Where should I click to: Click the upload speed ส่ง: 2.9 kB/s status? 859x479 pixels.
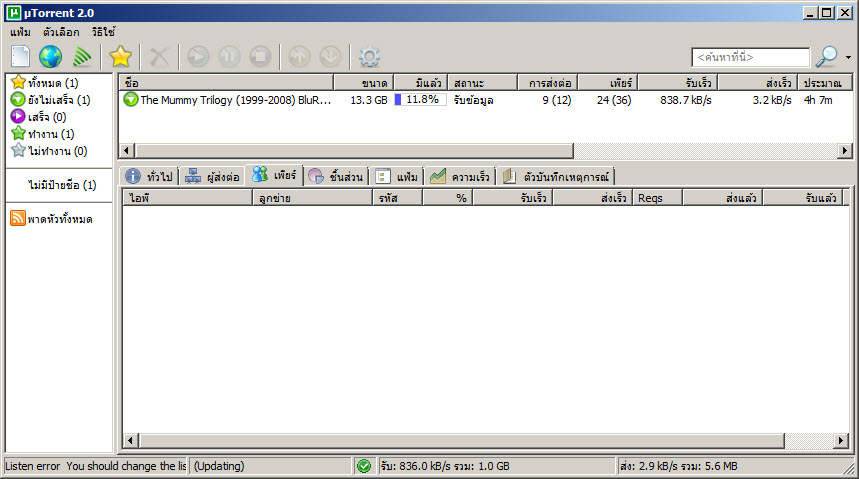(678, 466)
